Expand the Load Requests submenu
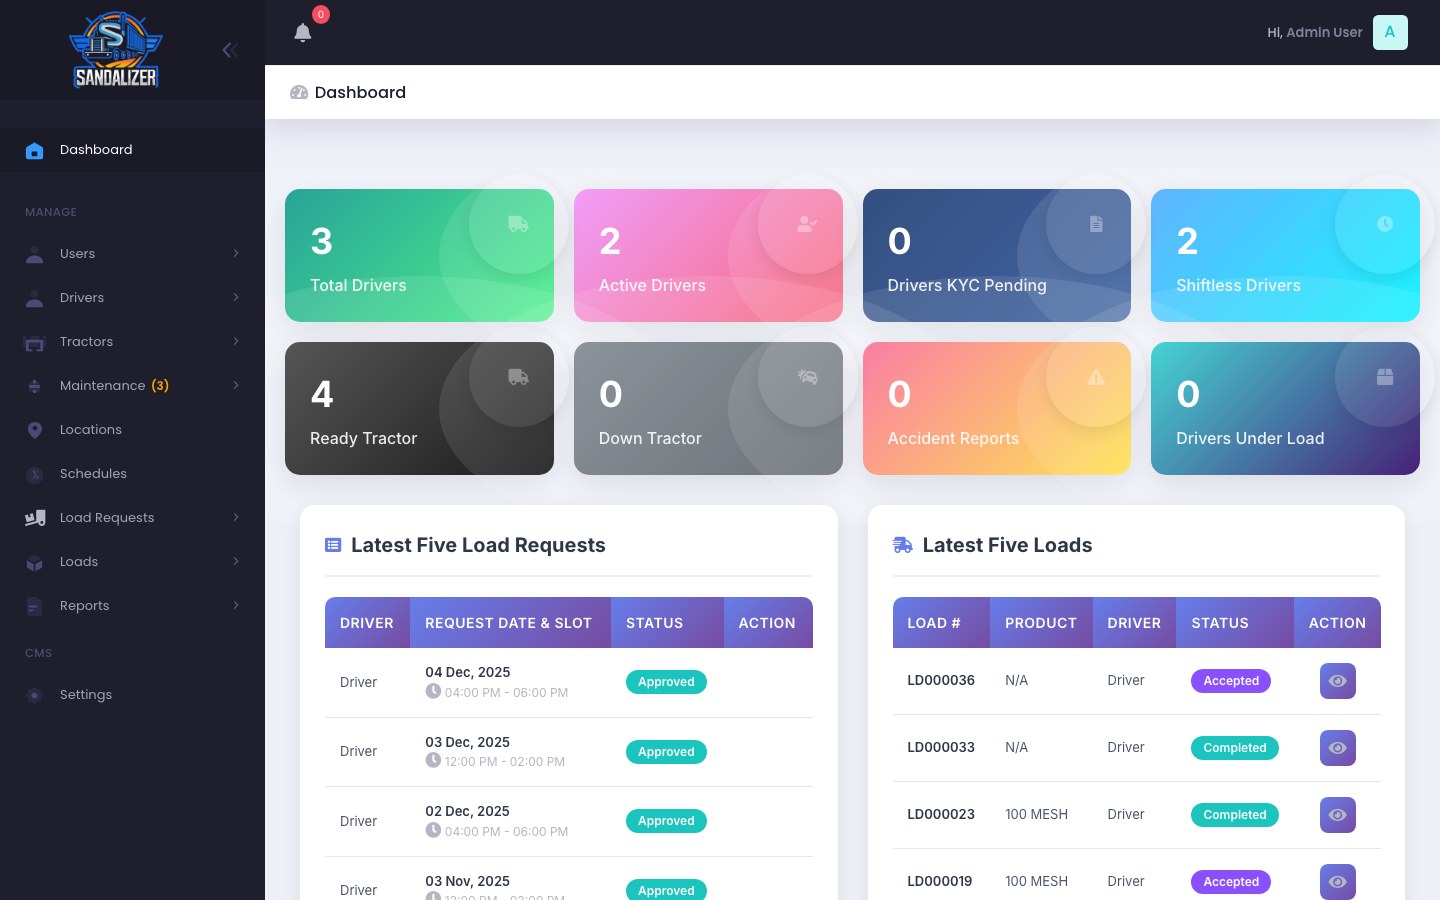The image size is (1440, 900). [132, 518]
